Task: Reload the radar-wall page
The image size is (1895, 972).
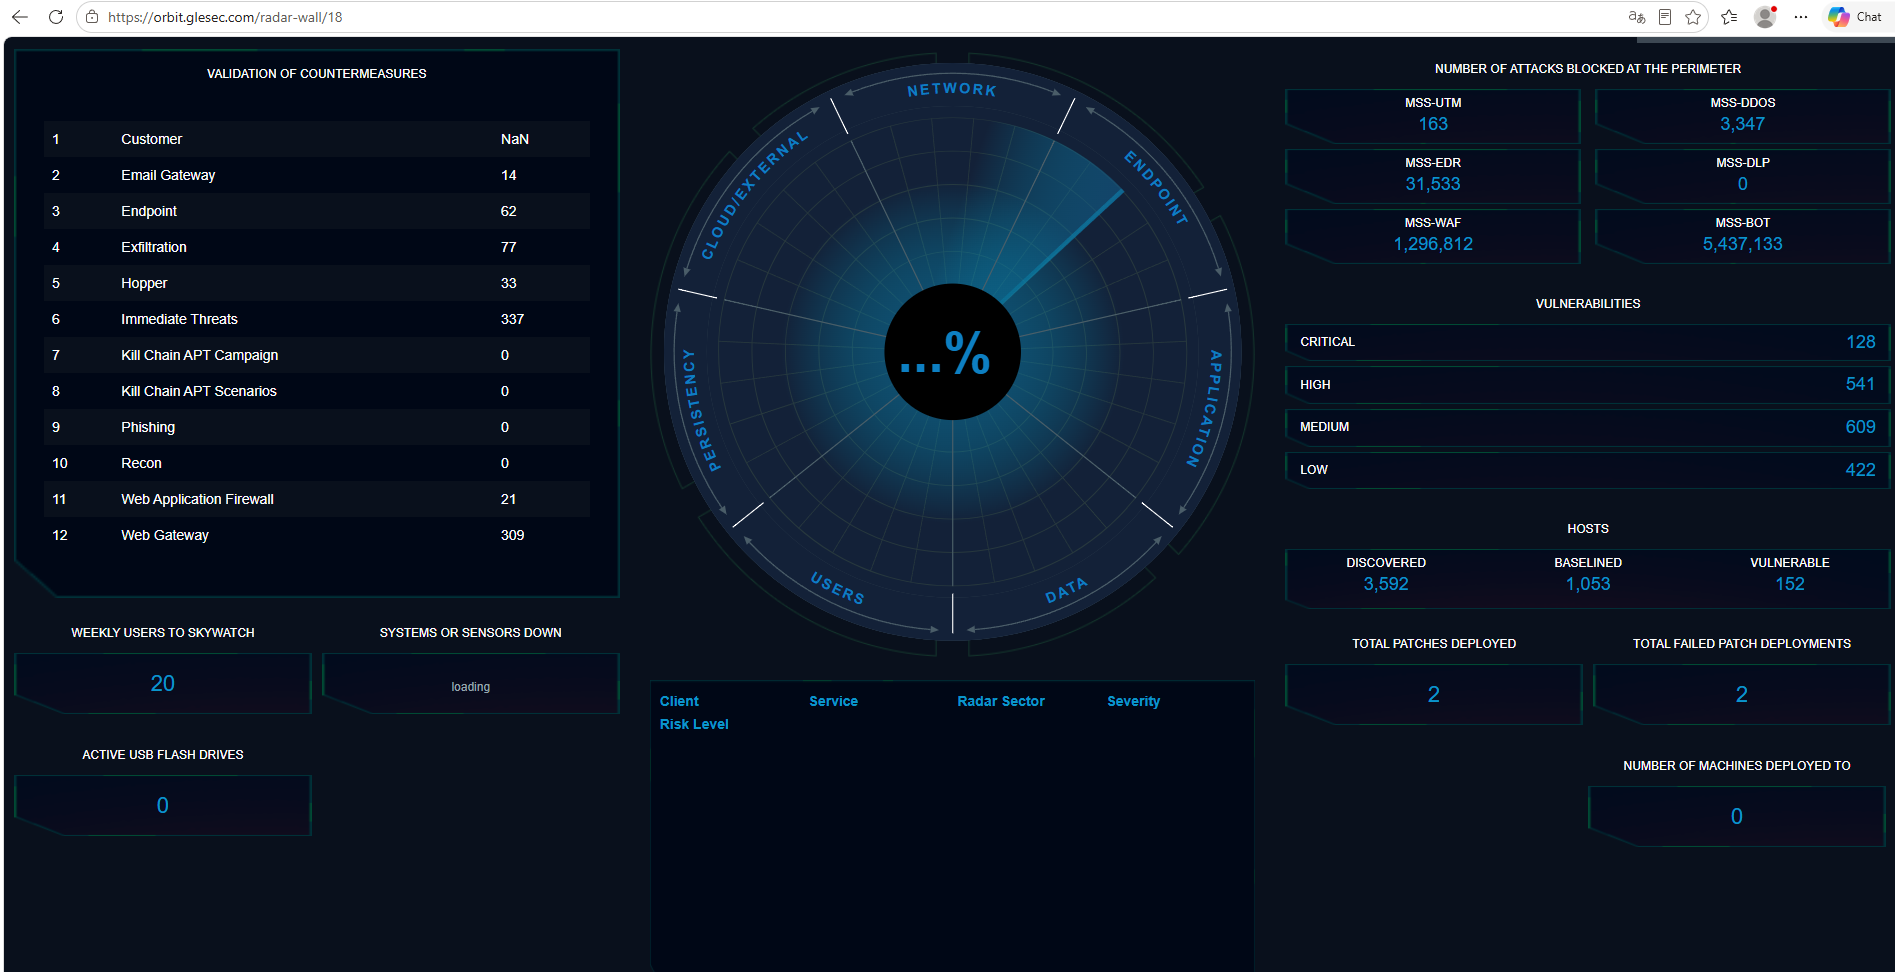Action: pos(56,17)
